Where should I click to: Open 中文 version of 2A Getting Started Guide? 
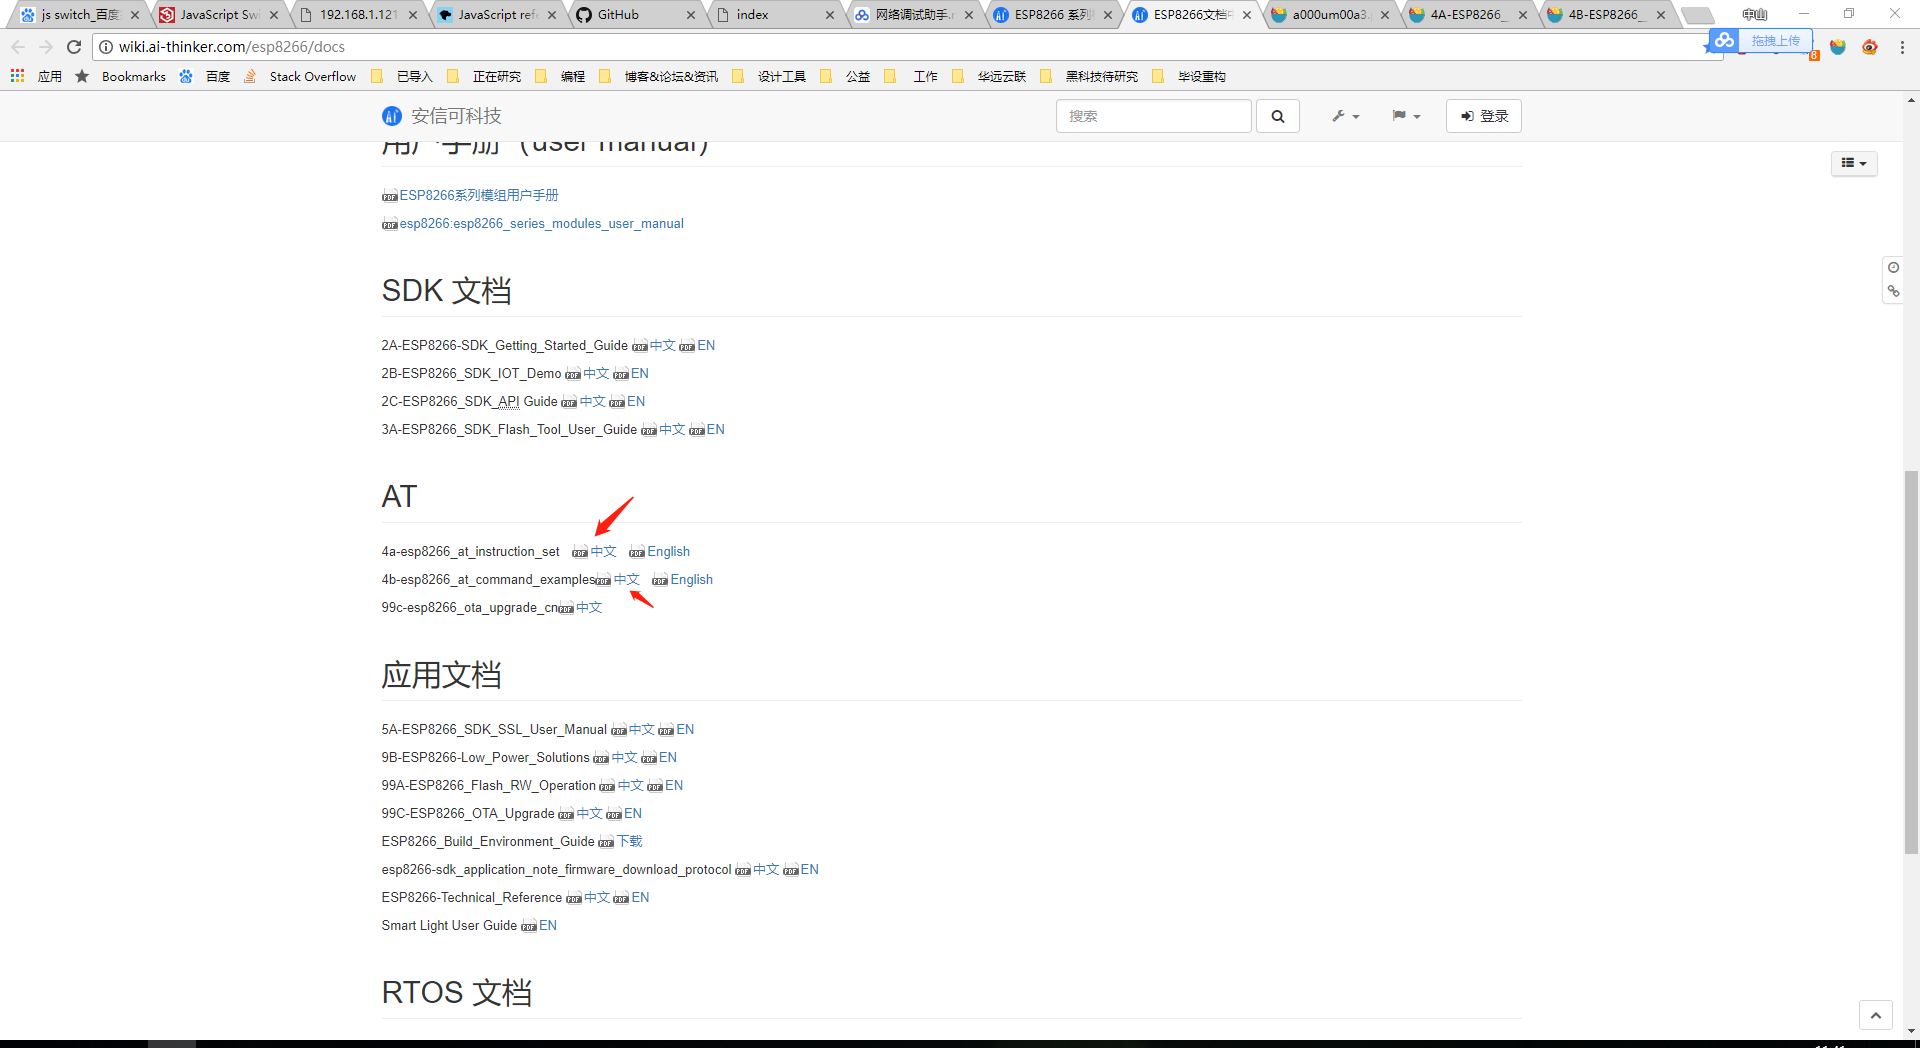[662, 345]
